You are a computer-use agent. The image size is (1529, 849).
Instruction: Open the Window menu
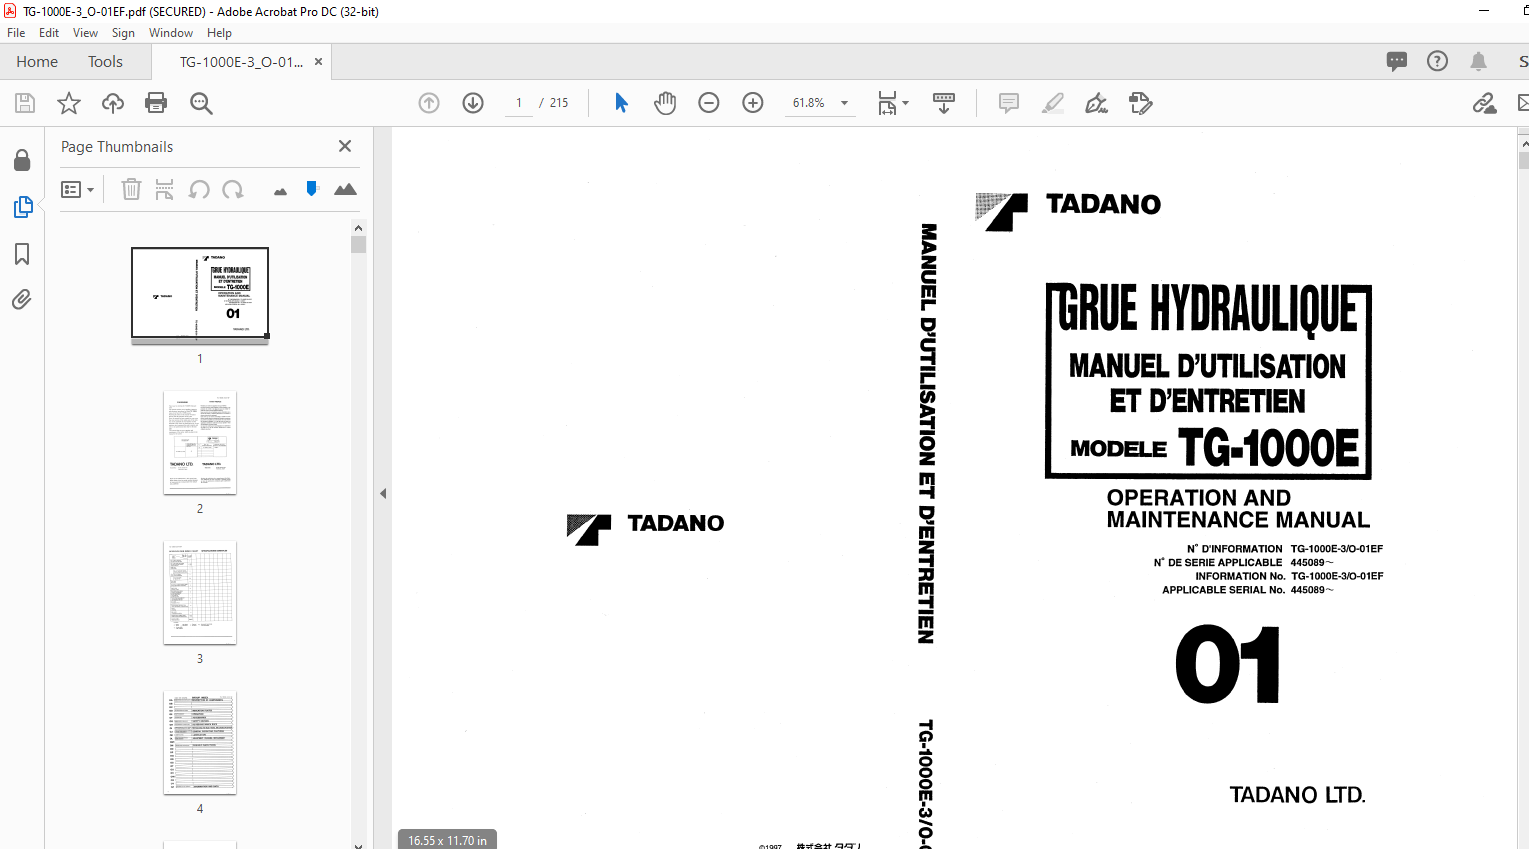coord(171,33)
